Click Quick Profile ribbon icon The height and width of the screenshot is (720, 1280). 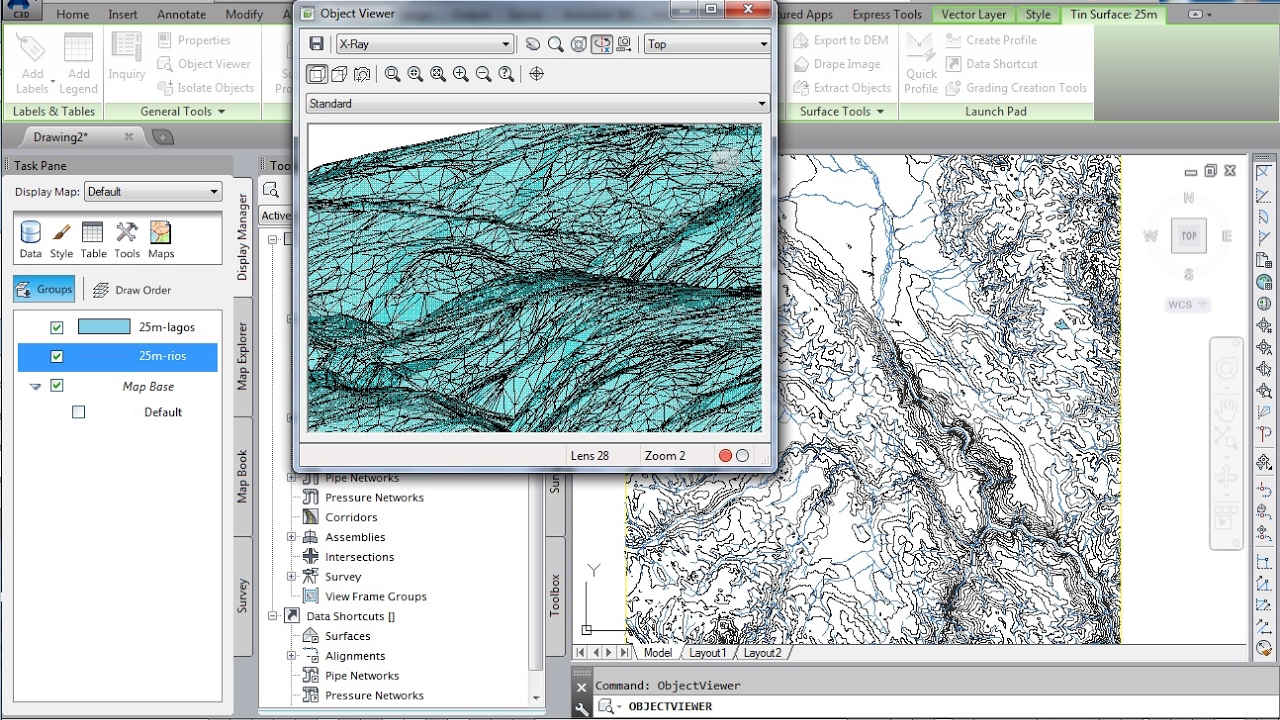(921, 62)
